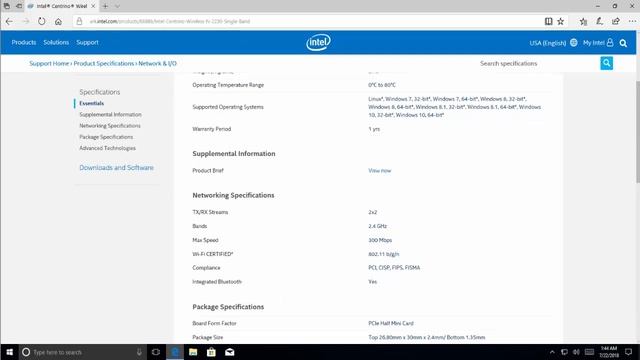
Task: Go back with the browser back arrow
Action: click(9, 21)
